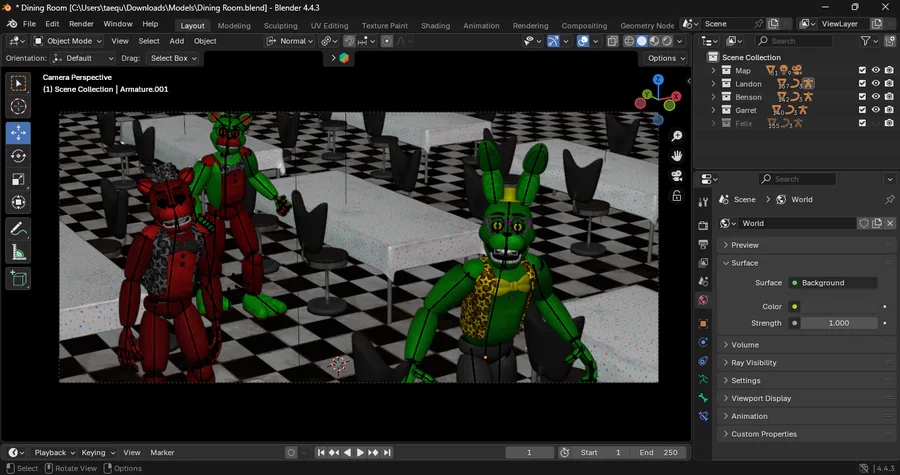Viewport: 900px width, 475px height.
Task: Pick the Add Cube tool
Action: click(x=18, y=279)
